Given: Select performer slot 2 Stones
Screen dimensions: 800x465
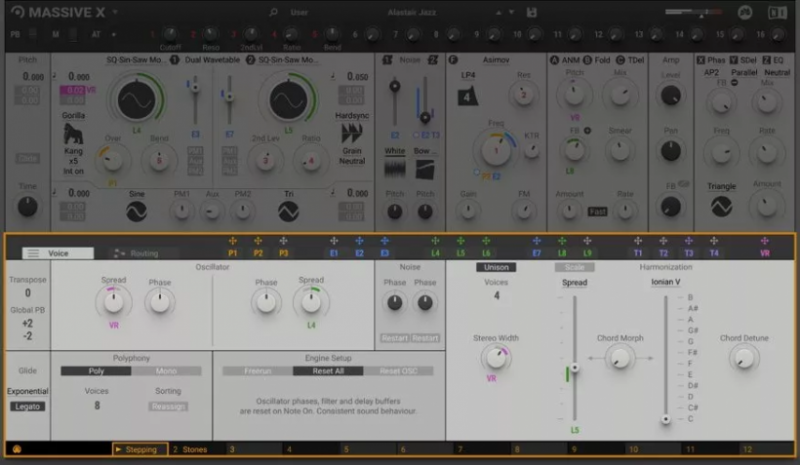Looking at the screenshot, I should [x=197, y=449].
